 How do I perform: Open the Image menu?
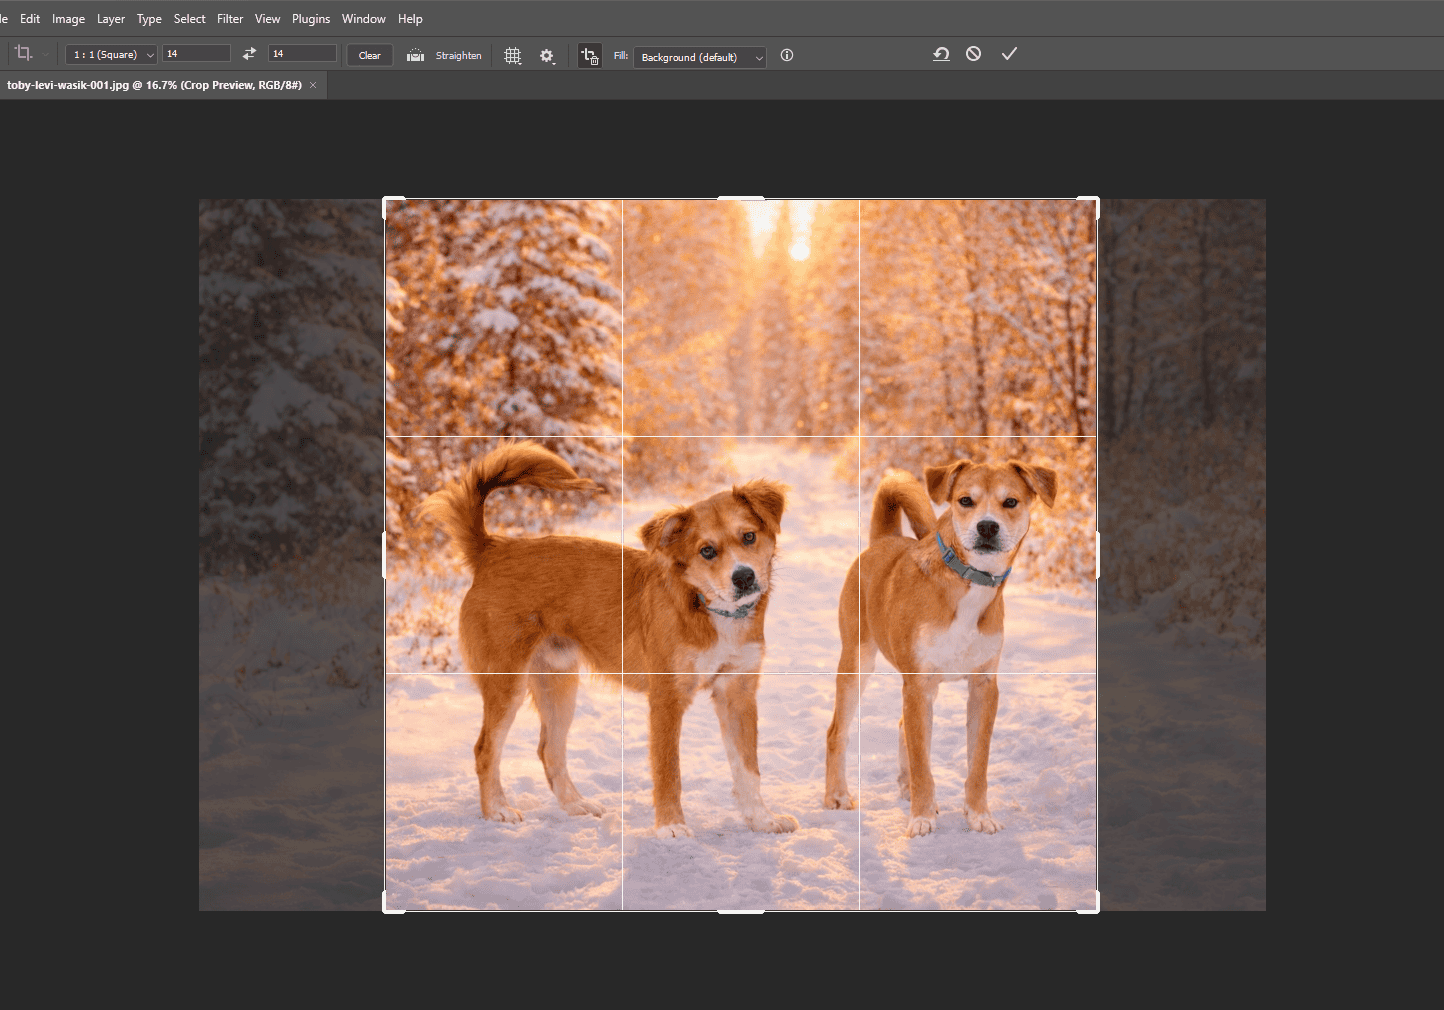(x=67, y=18)
